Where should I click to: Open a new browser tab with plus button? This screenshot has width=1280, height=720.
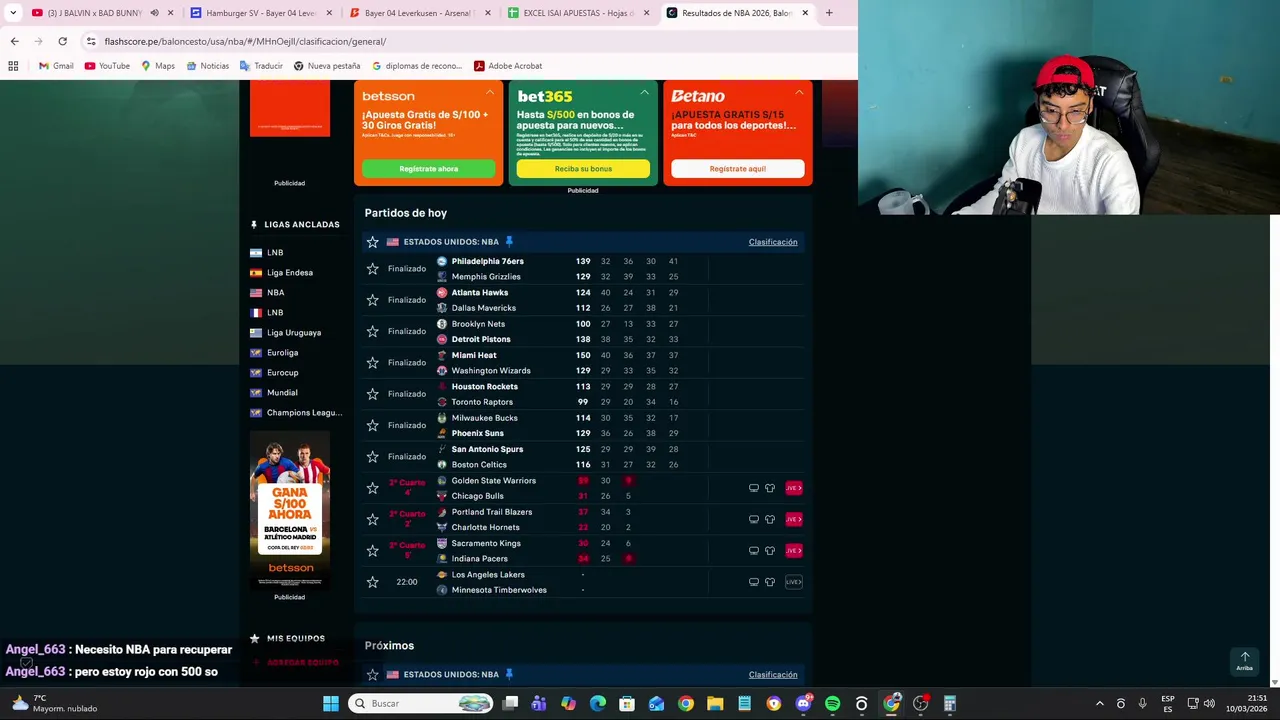tap(828, 13)
